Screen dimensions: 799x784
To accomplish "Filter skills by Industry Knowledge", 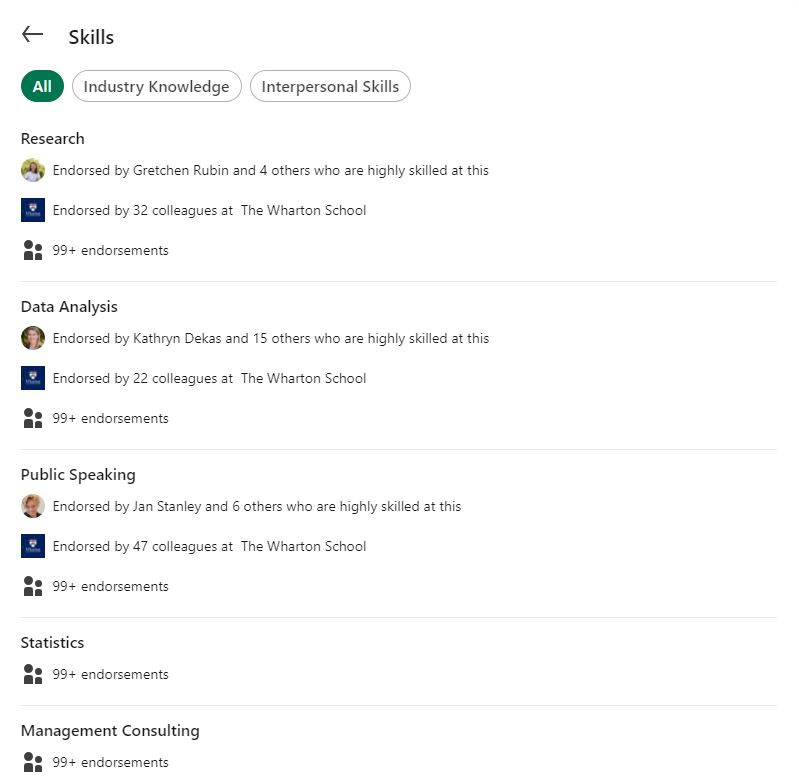I will tap(156, 86).
